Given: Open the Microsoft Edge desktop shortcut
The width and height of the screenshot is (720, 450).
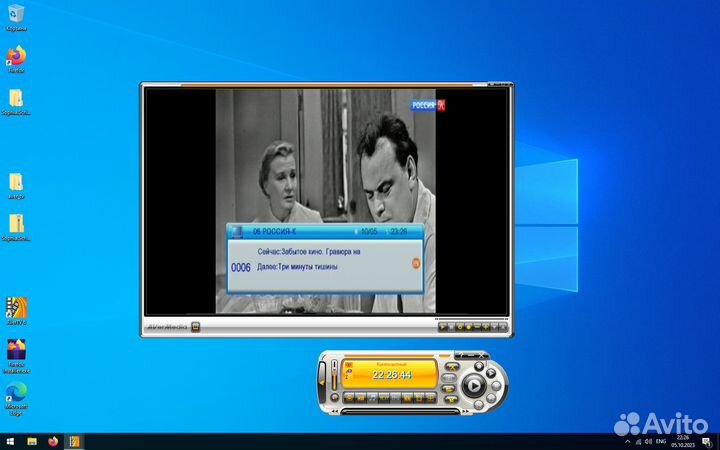Looking at the screenshot, I should click(16, 398).
